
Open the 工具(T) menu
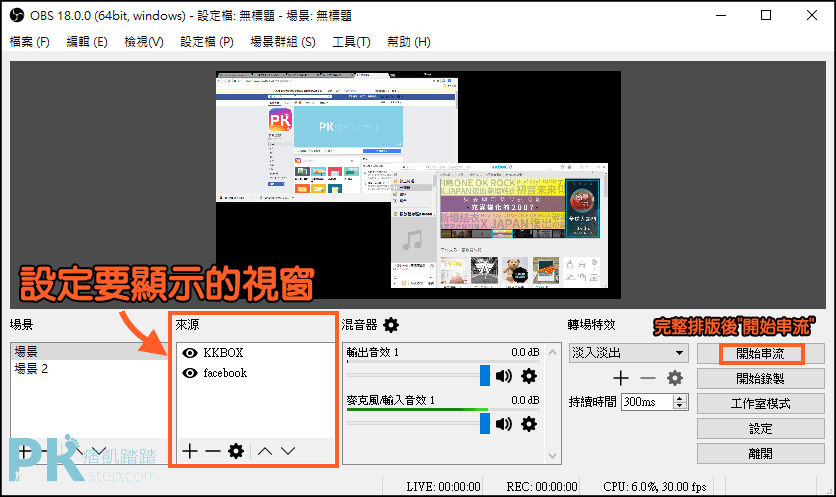[351, 42]
